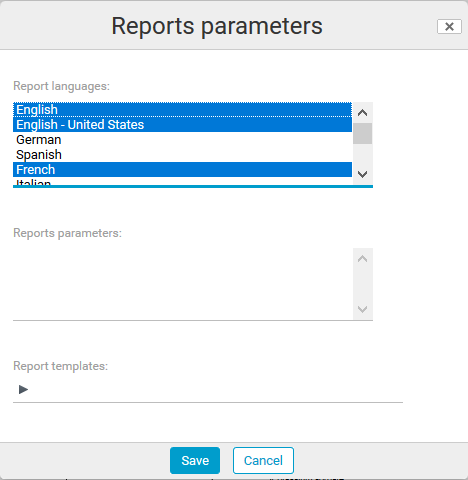Click the languages list scroll down arrow
This screenshot has height=480, width=468.
(362, 174)
